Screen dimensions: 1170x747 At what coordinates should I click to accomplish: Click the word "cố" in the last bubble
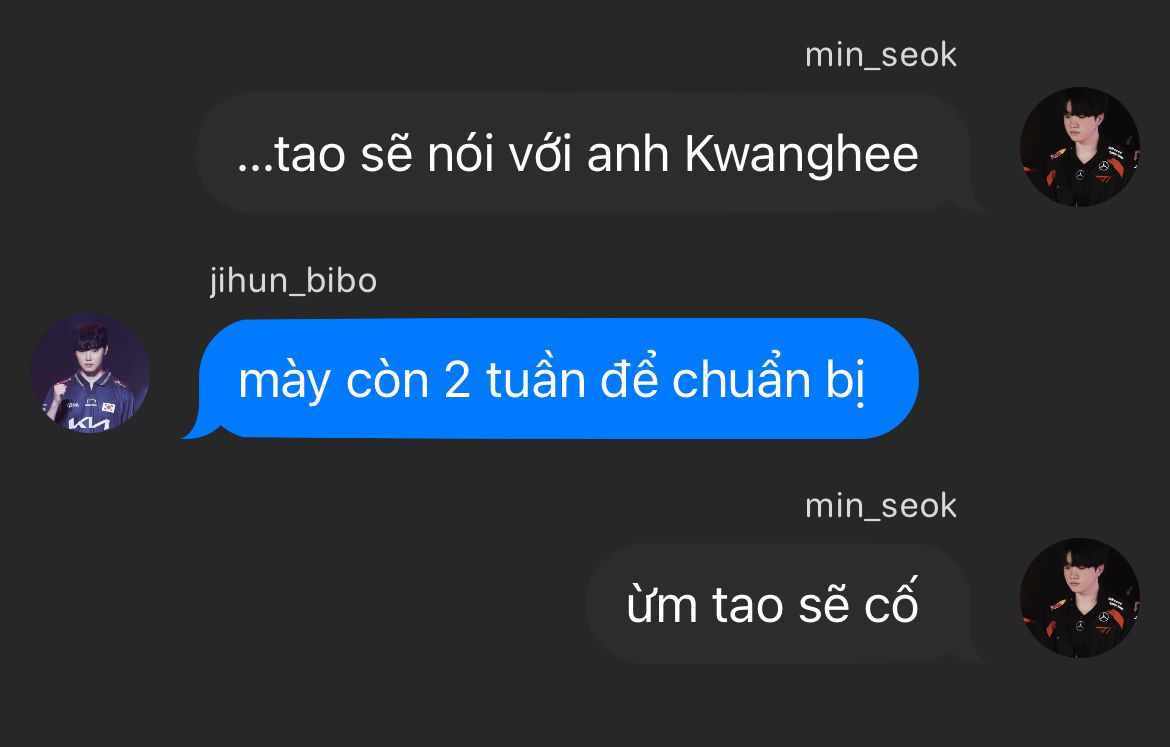pyautogui.click(x=891, y=601)
